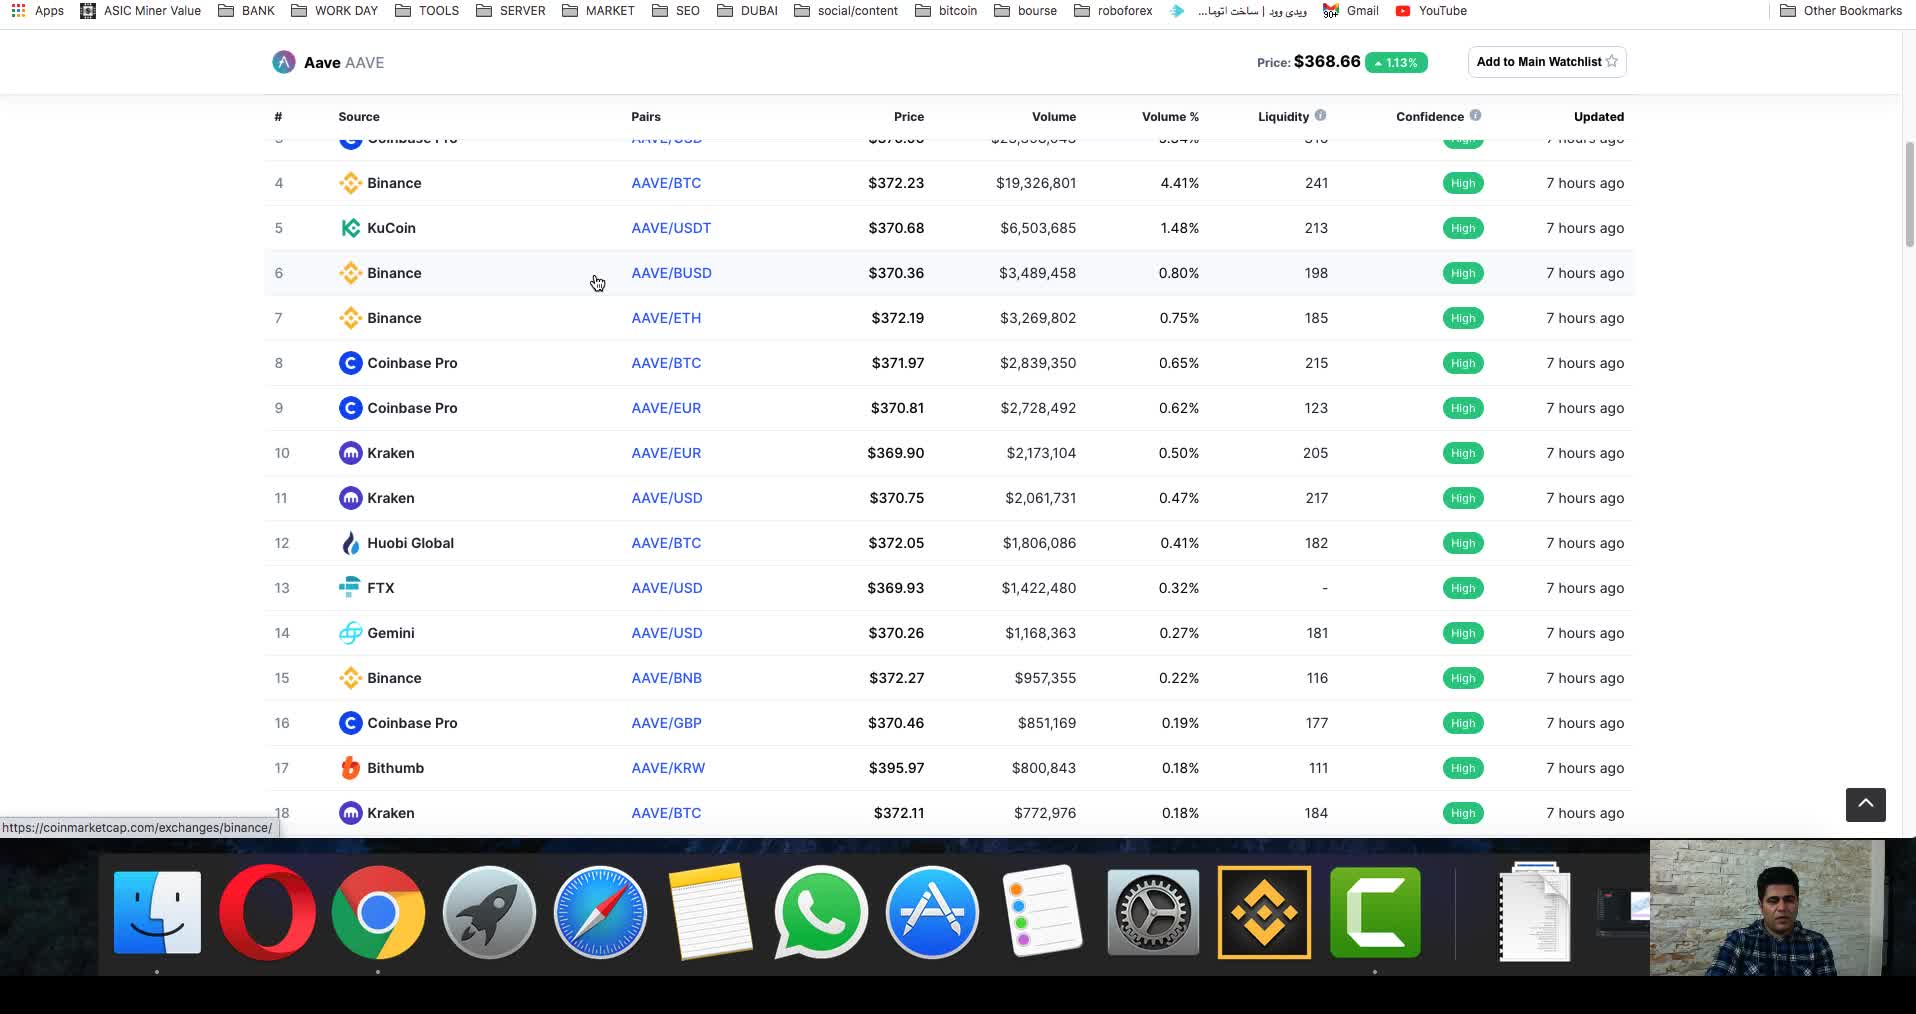The image size is (1916, 1014).
Task: Open the MARKET bookmarks folder
Action: [x=598, y=11]
